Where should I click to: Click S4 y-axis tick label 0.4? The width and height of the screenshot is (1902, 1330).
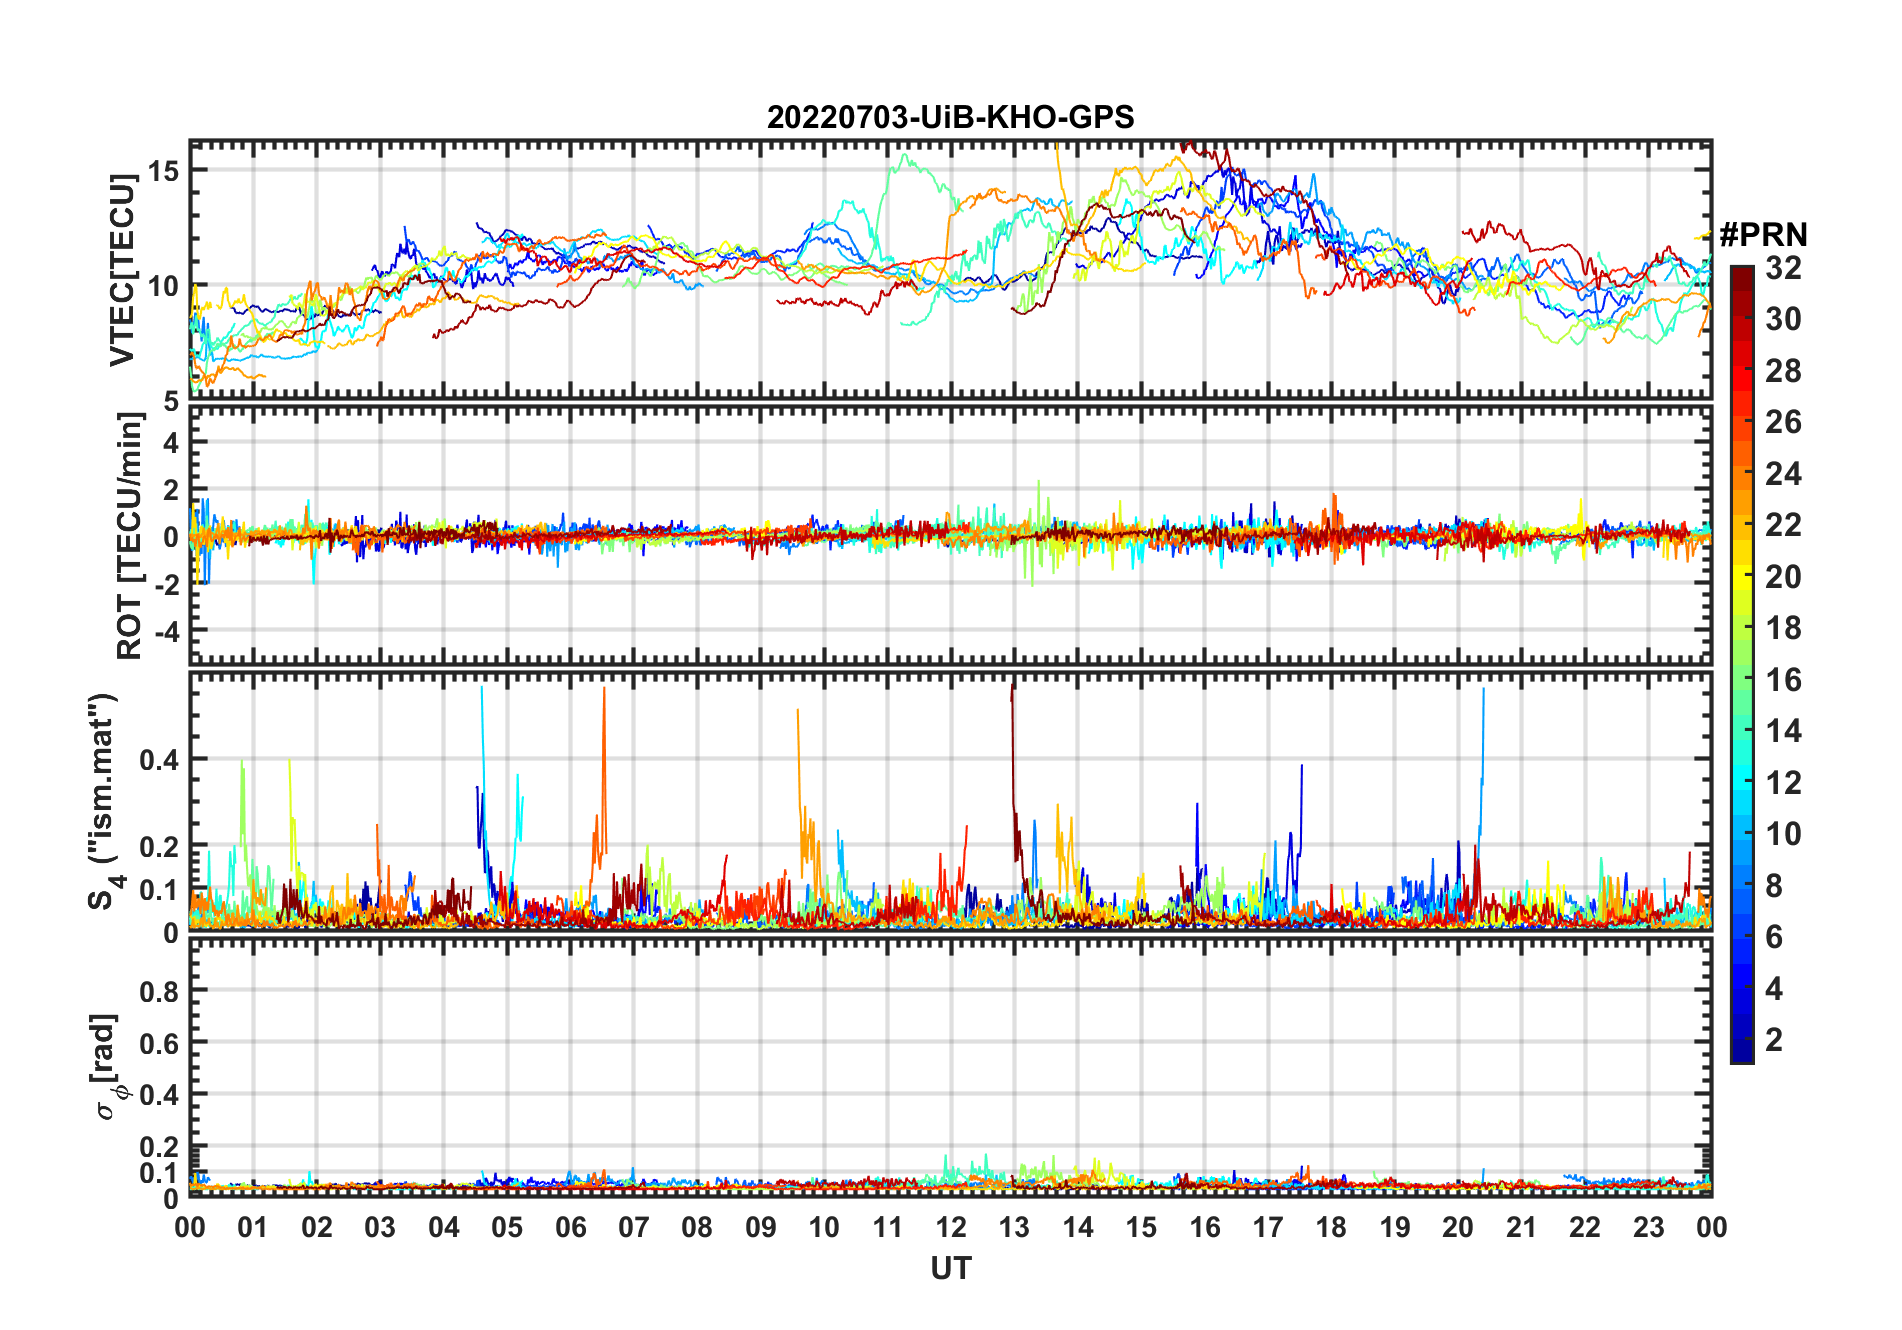coord(159,760)
